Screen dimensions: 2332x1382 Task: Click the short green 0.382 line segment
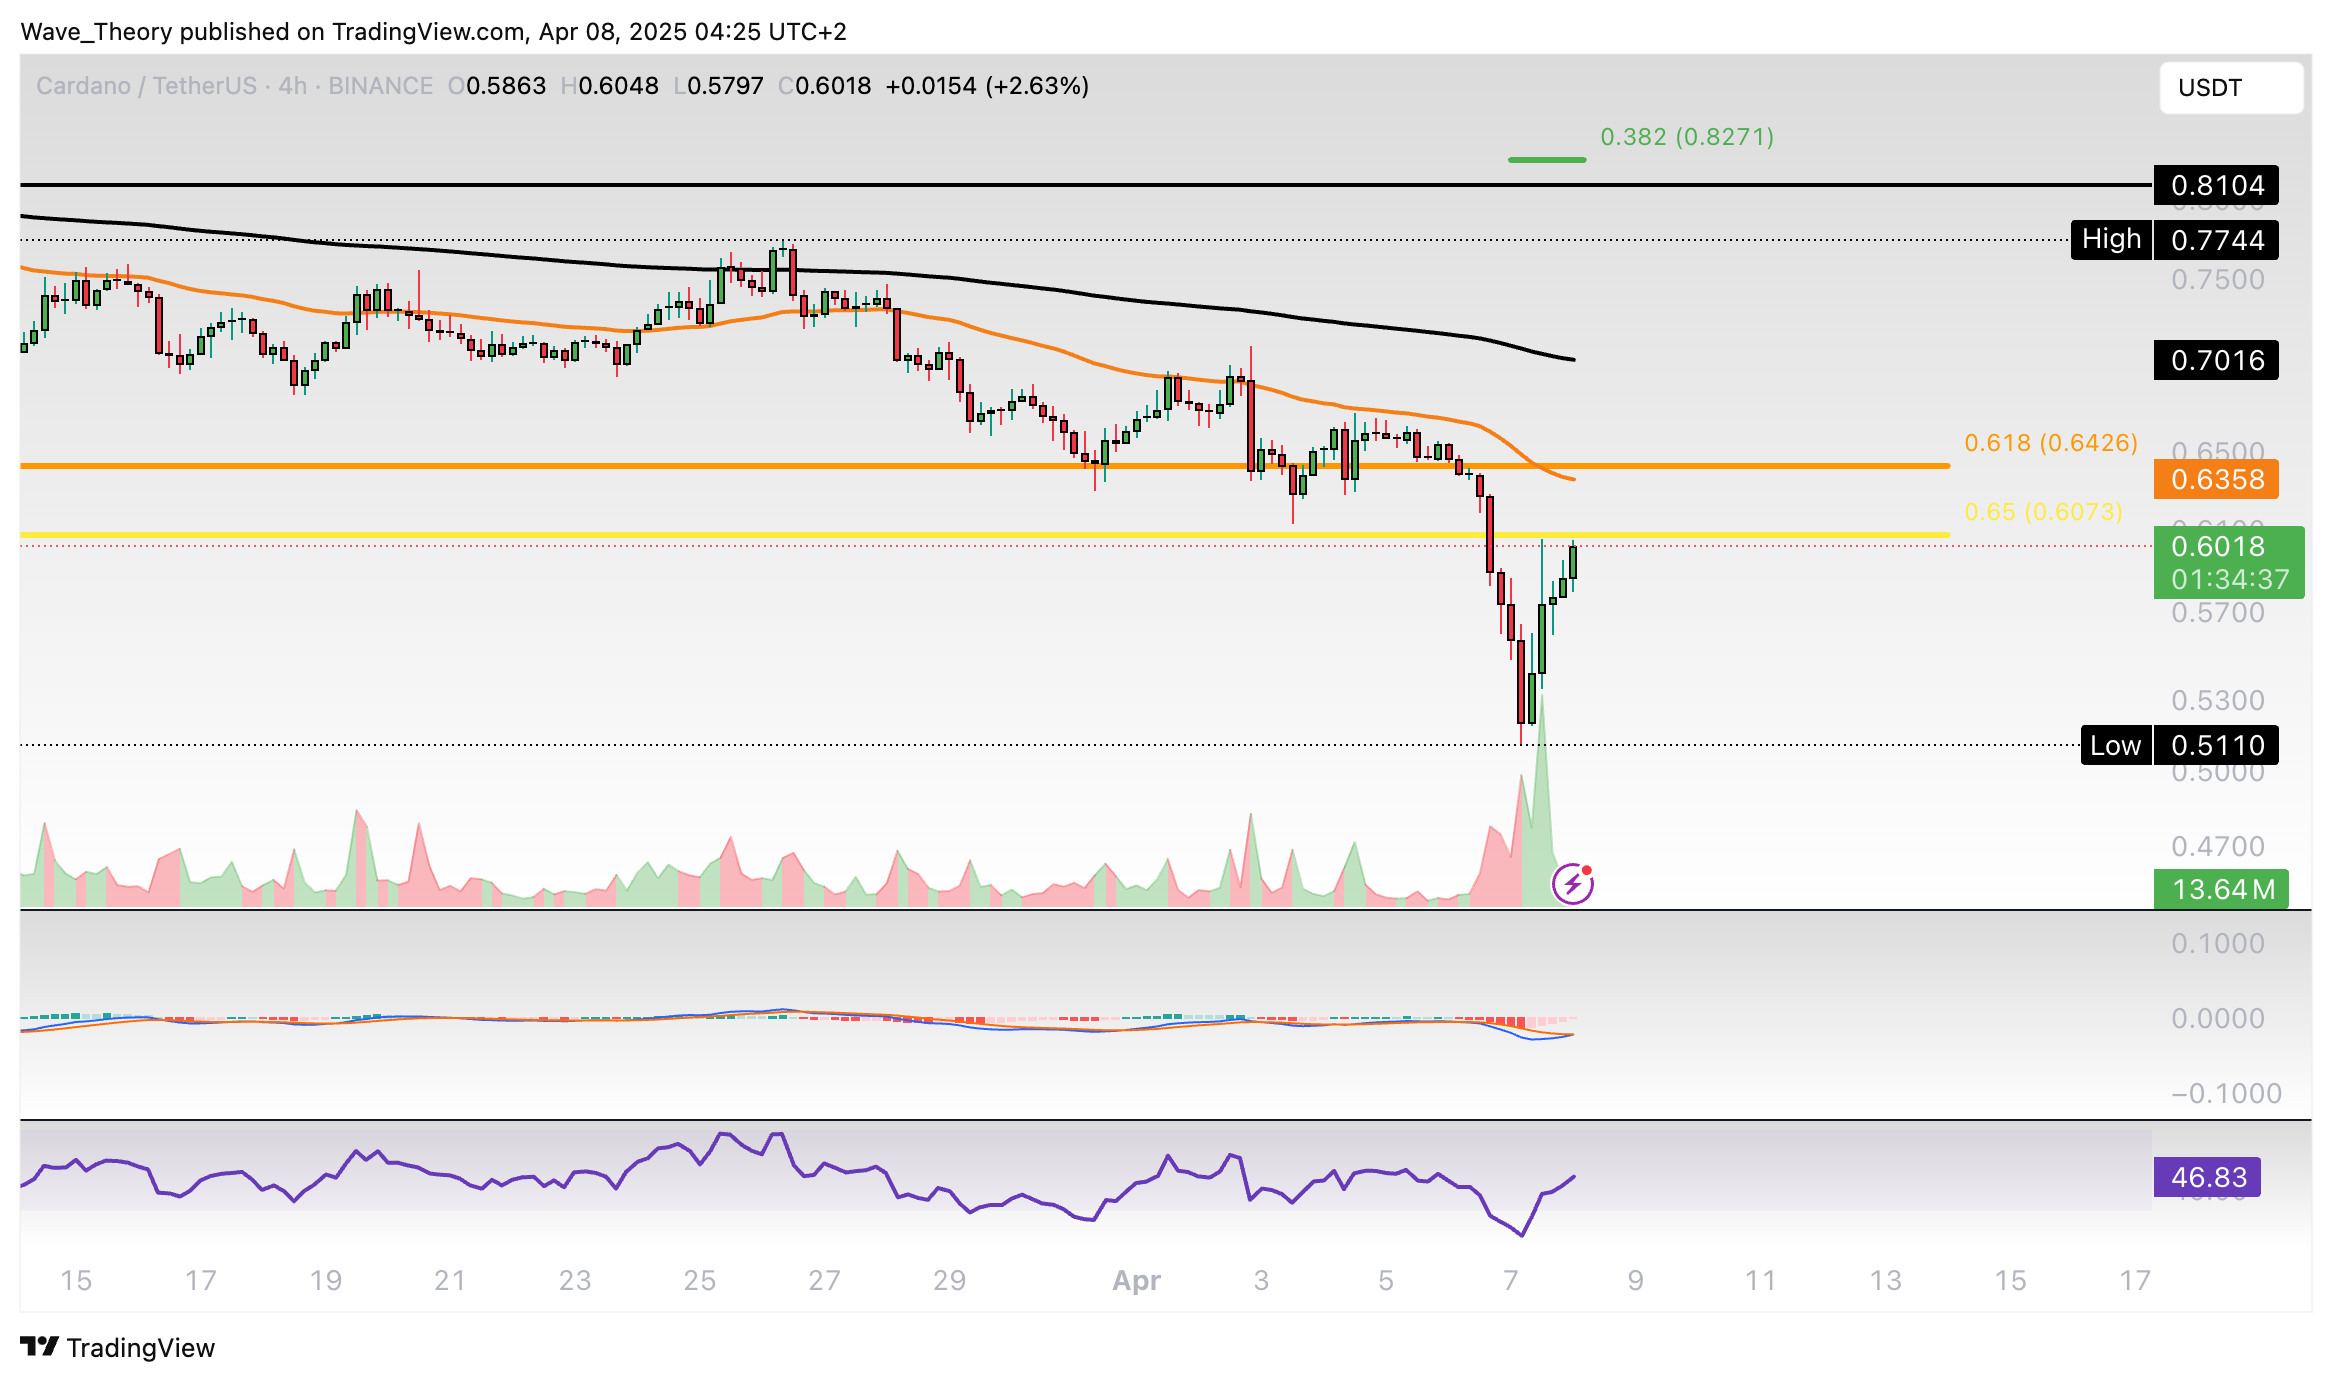[x=1546, y=160]
